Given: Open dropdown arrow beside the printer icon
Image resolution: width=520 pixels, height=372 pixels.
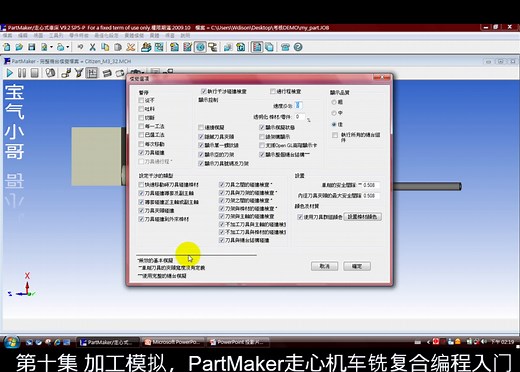Looking at the screenshot, I should click(68, 47).
